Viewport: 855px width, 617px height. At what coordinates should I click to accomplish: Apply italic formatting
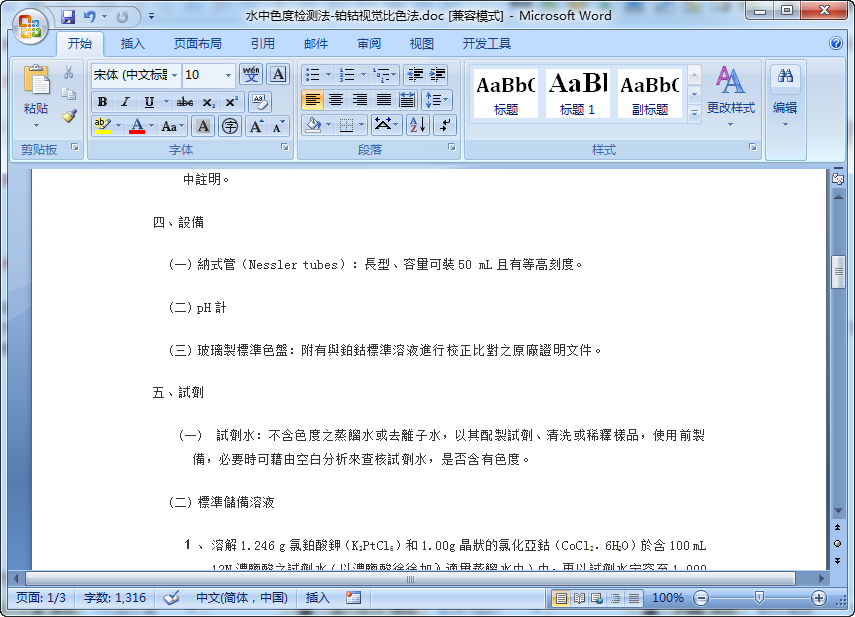[x=125, y=102]
